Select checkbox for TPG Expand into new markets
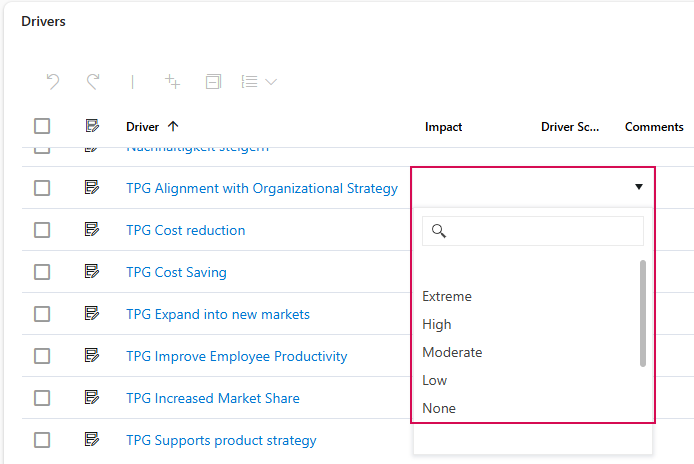Image resolution: width=694 pixels, height=464 pixels. pyautogui.click(x=42, y=314)
